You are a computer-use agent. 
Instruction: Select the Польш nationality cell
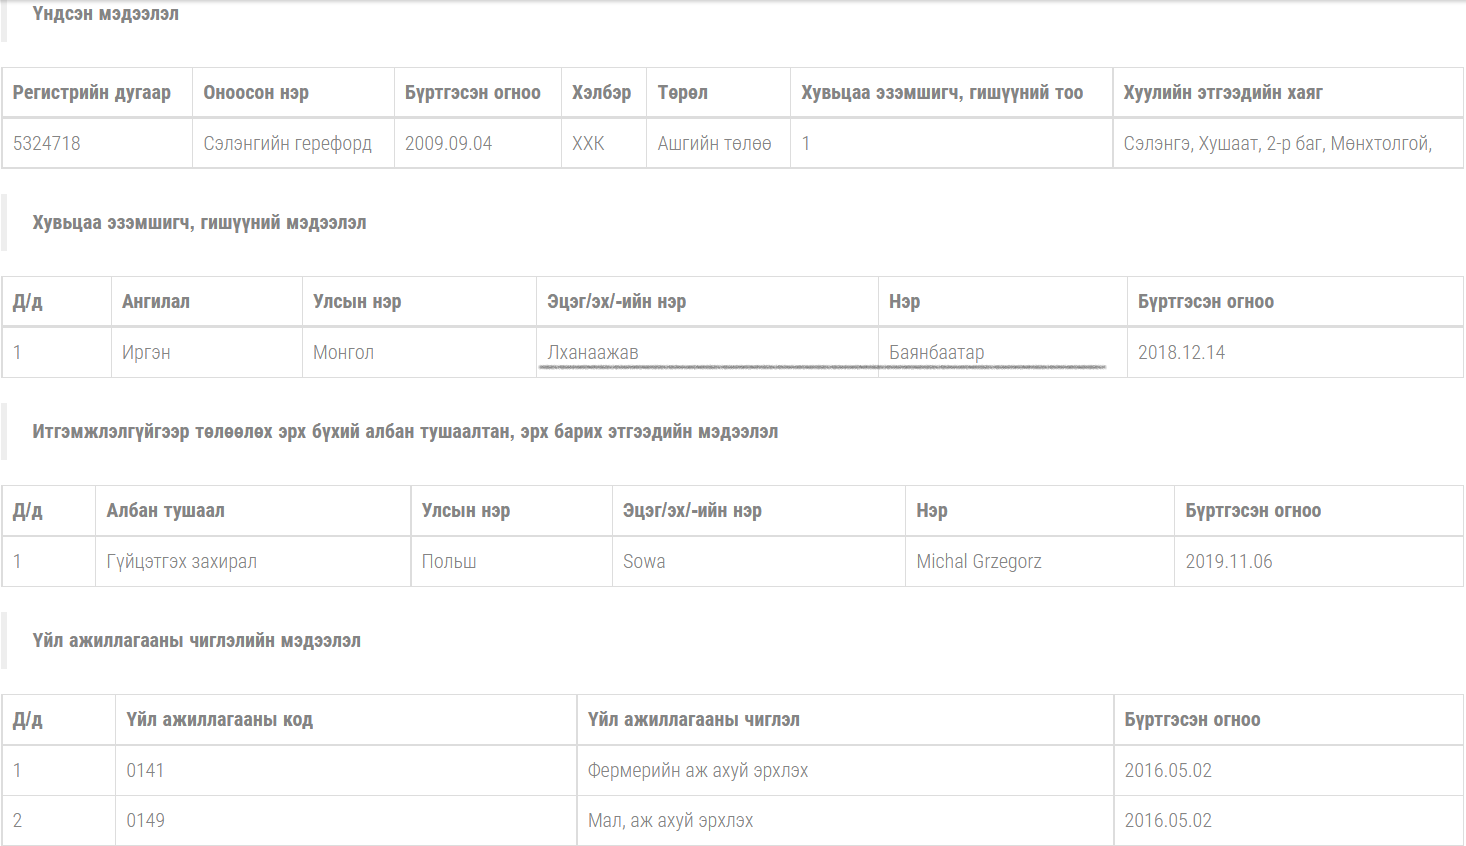[x=449, y=561]
